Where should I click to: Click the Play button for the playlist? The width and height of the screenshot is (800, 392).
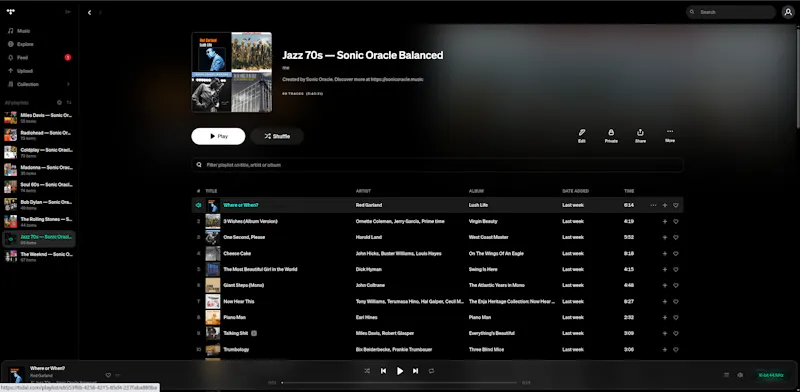click(x=218, y=136)
